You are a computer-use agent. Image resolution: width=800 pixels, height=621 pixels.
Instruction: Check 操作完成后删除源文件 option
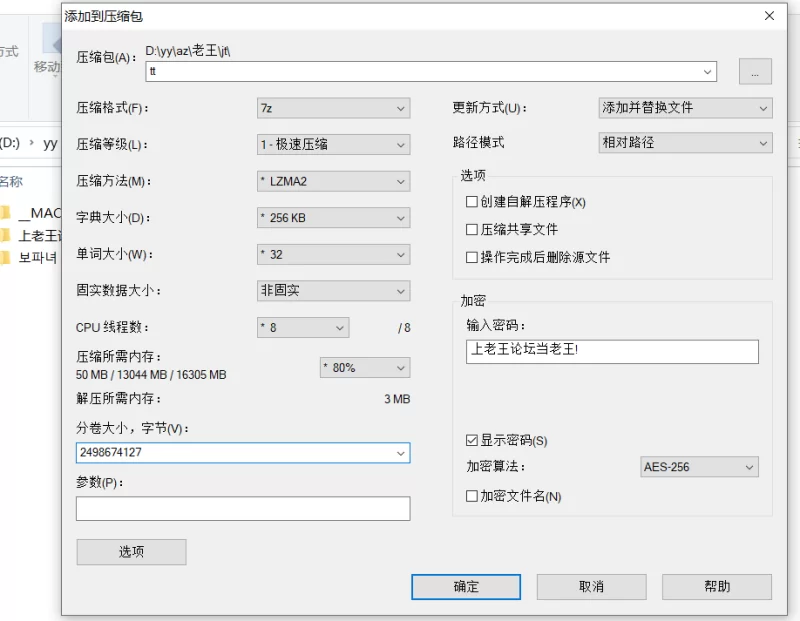472,258
